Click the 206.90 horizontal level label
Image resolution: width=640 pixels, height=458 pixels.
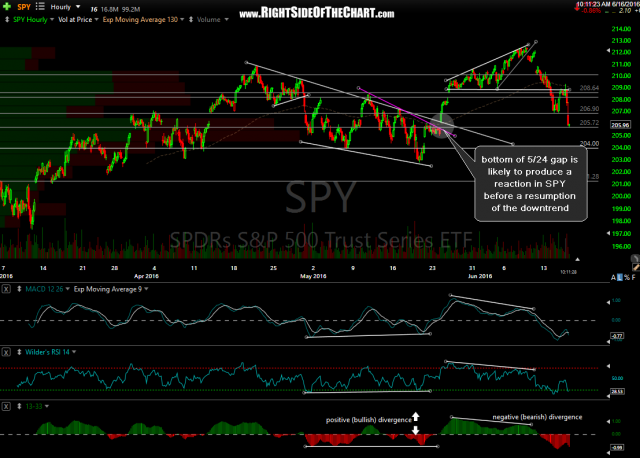(589, 109)
